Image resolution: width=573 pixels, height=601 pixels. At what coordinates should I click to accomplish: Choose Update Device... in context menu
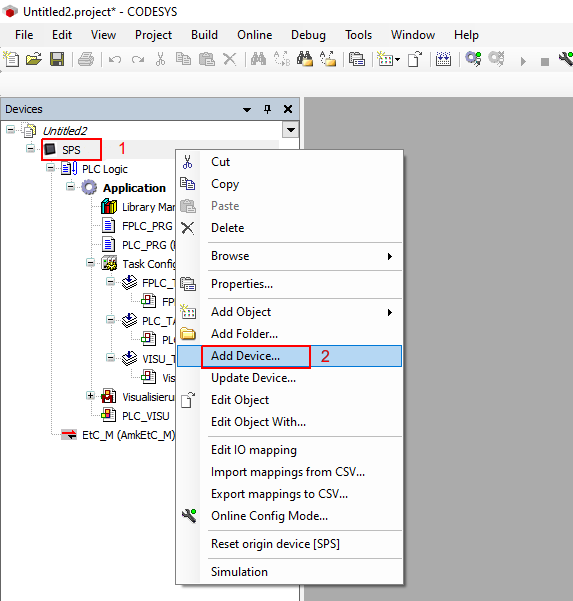(x=289, y=378)
